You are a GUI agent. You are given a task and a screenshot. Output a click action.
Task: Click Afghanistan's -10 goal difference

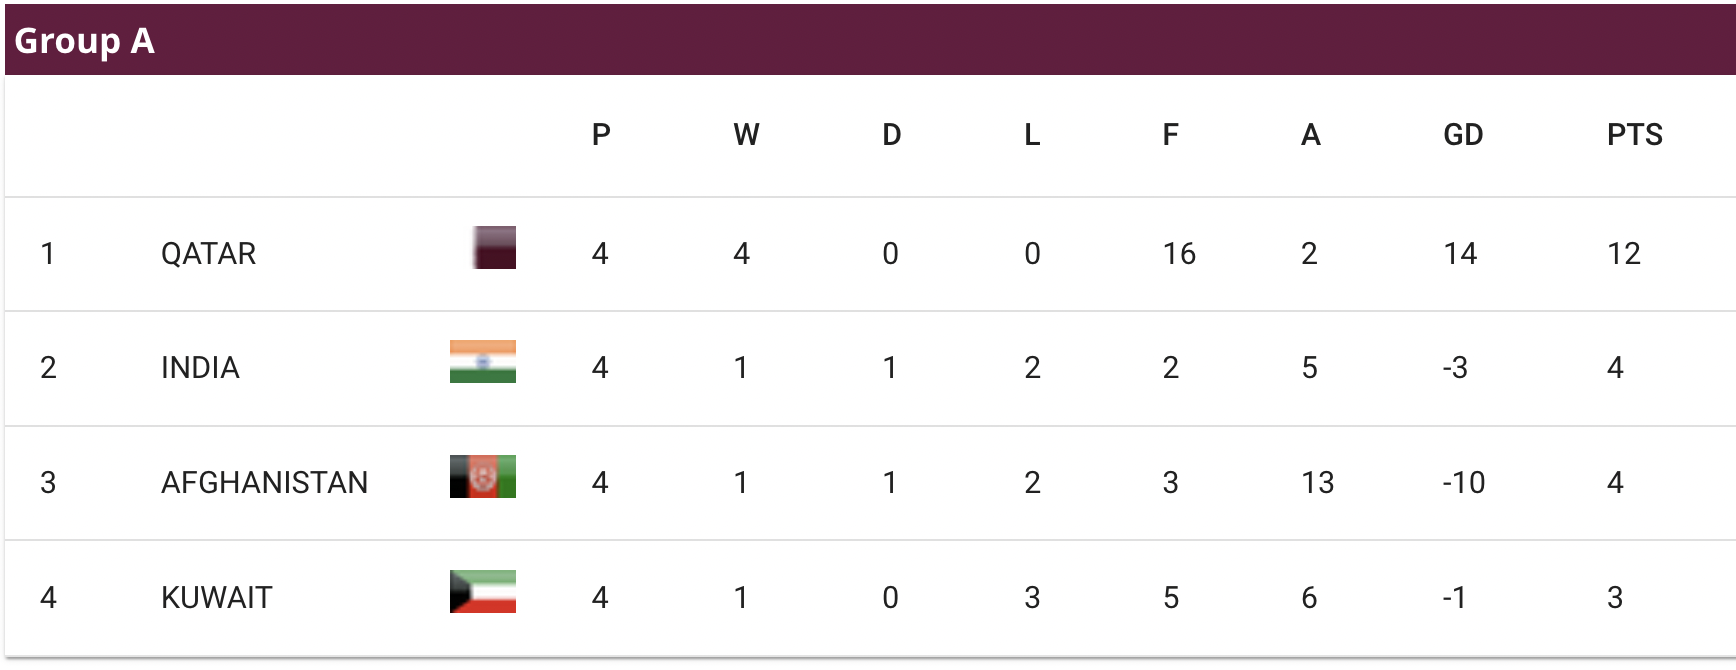[1464, 483]
